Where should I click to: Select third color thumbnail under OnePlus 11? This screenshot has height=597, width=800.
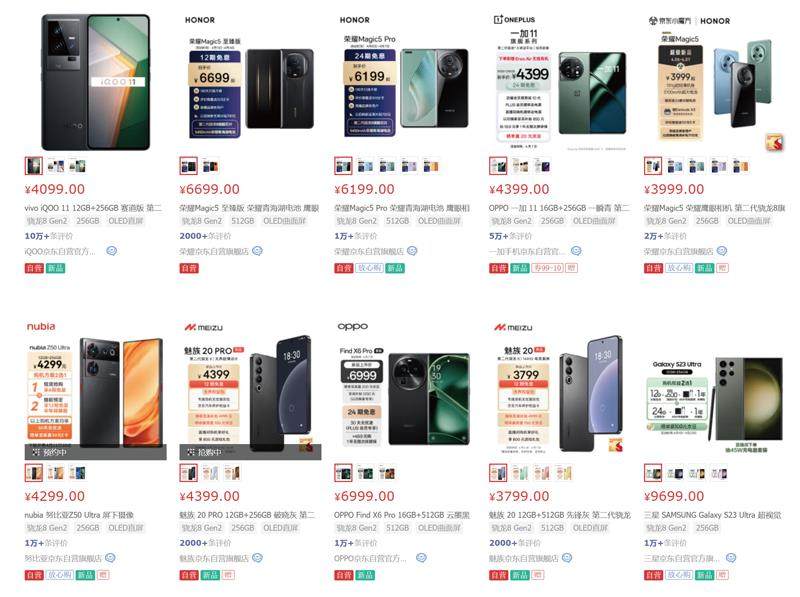(x=542, y=166)
